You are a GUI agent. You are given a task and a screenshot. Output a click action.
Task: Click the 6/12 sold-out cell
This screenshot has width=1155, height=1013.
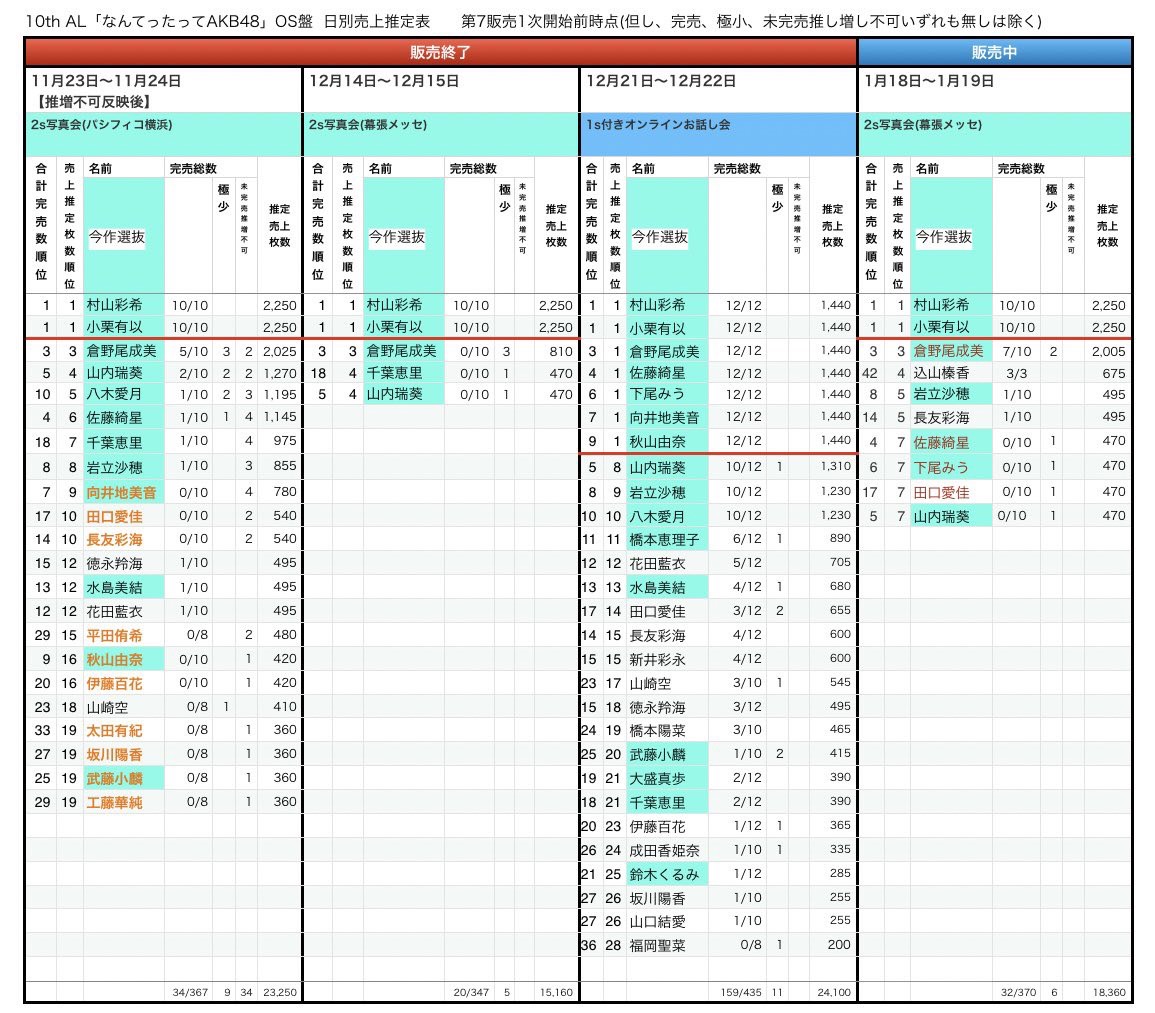747,539
